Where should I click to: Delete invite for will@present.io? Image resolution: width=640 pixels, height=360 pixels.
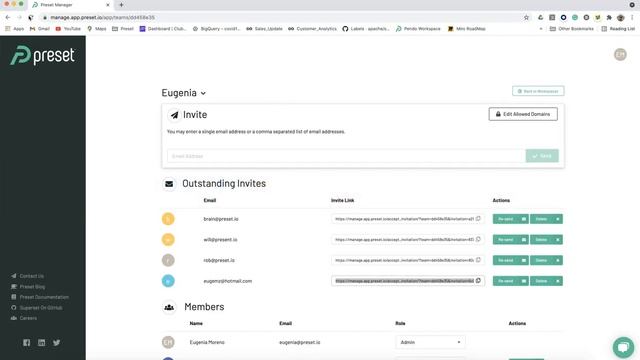click(546, 240)
